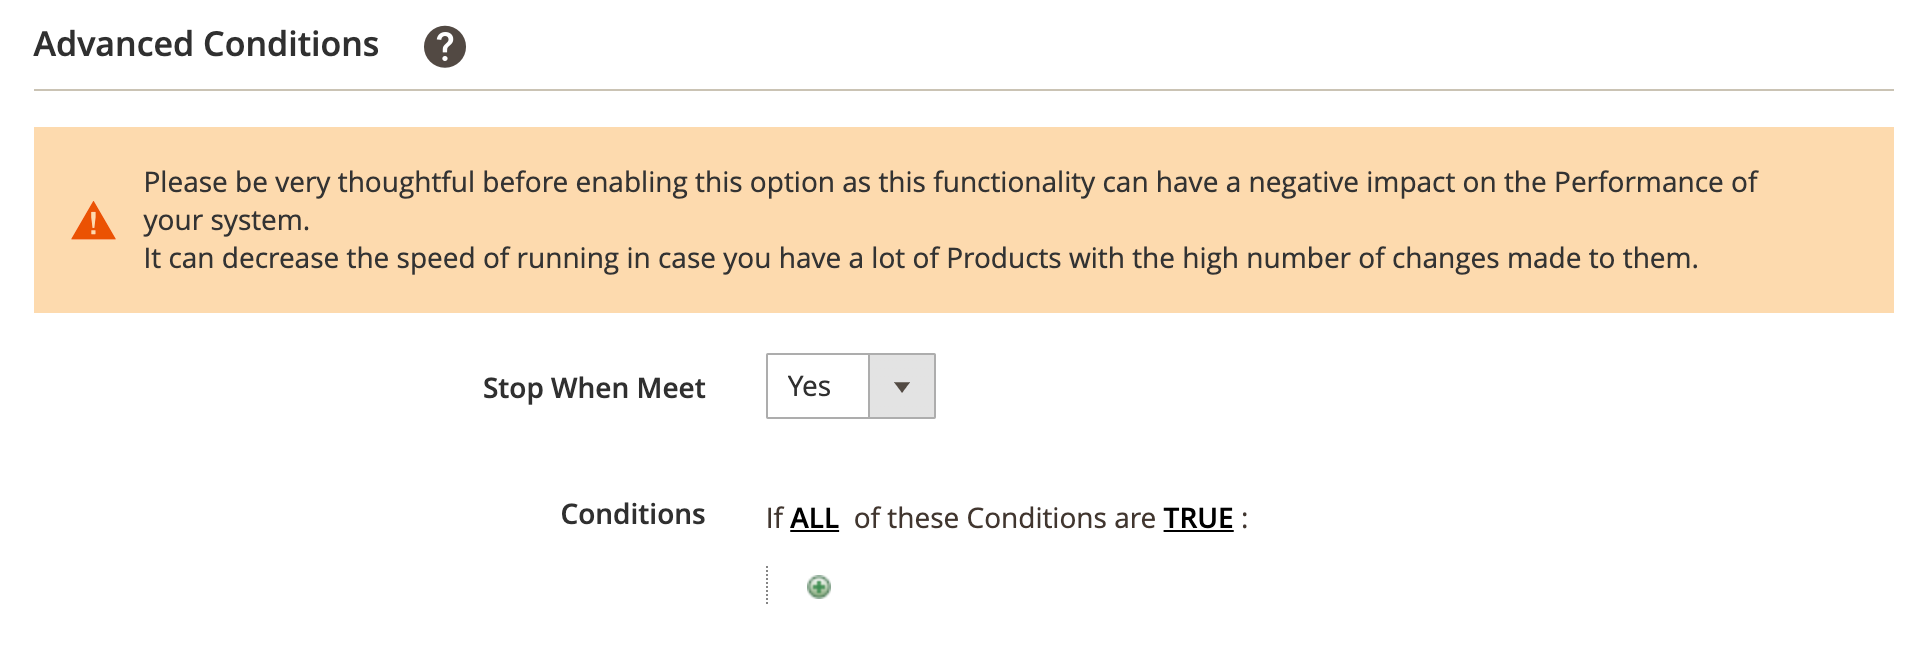Click the Stop When Meet label text
Viewport: 1928px width, 656px height.
tap(594, 388)
